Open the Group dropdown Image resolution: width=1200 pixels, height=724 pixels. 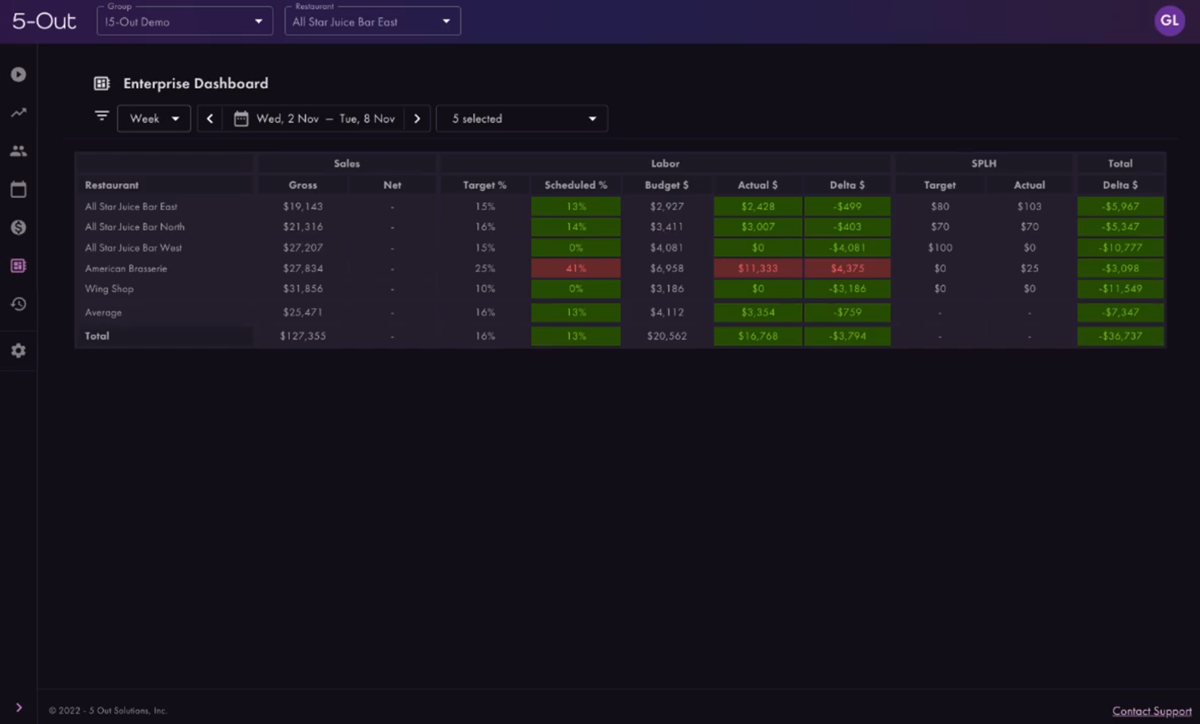point(185,21)
